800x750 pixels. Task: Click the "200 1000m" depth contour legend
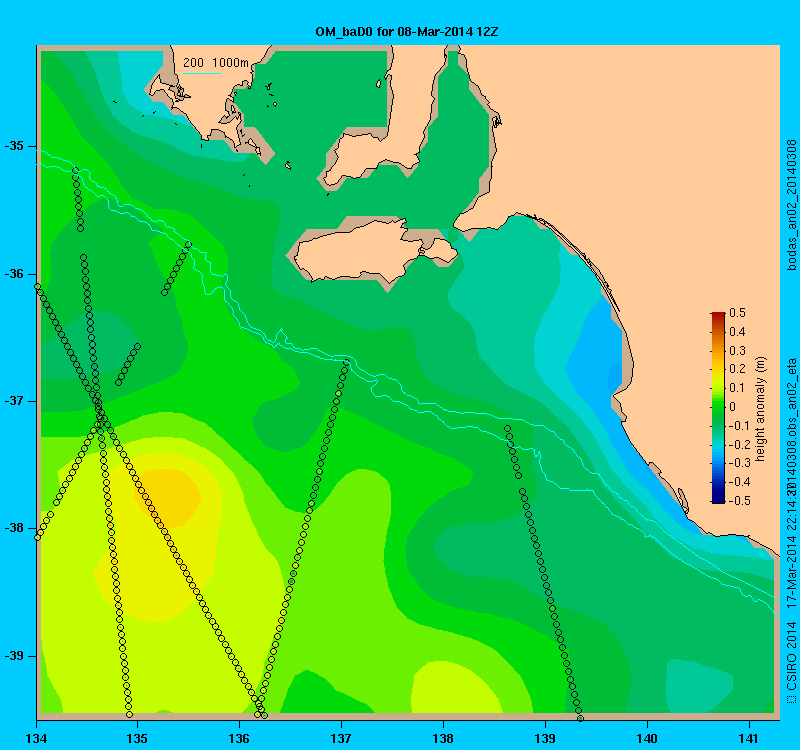click(216, 62)
